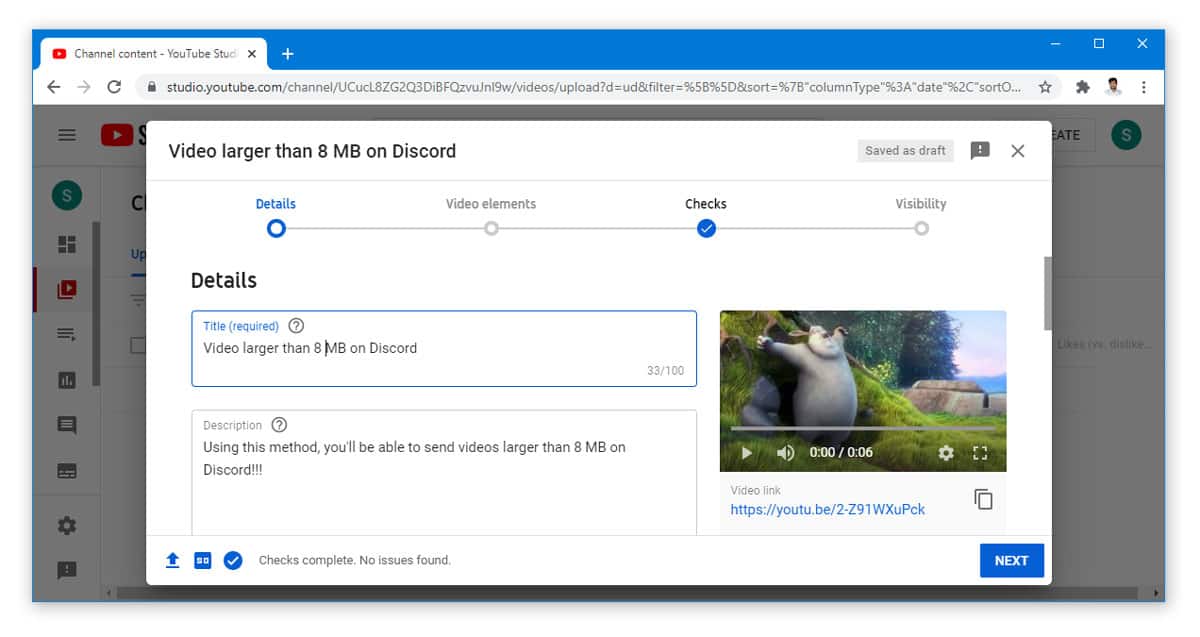Click the Title help question mark icon
Viewport: 1200px width, 637px height.
click(x=296, y=326)
